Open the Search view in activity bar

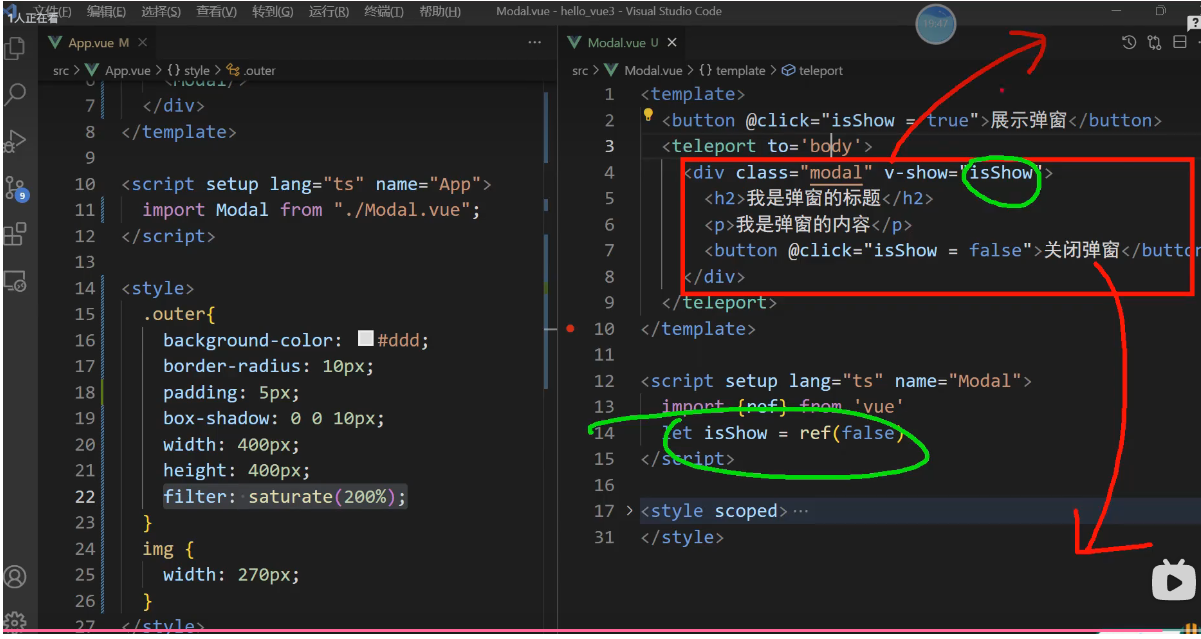coord(15,95)
